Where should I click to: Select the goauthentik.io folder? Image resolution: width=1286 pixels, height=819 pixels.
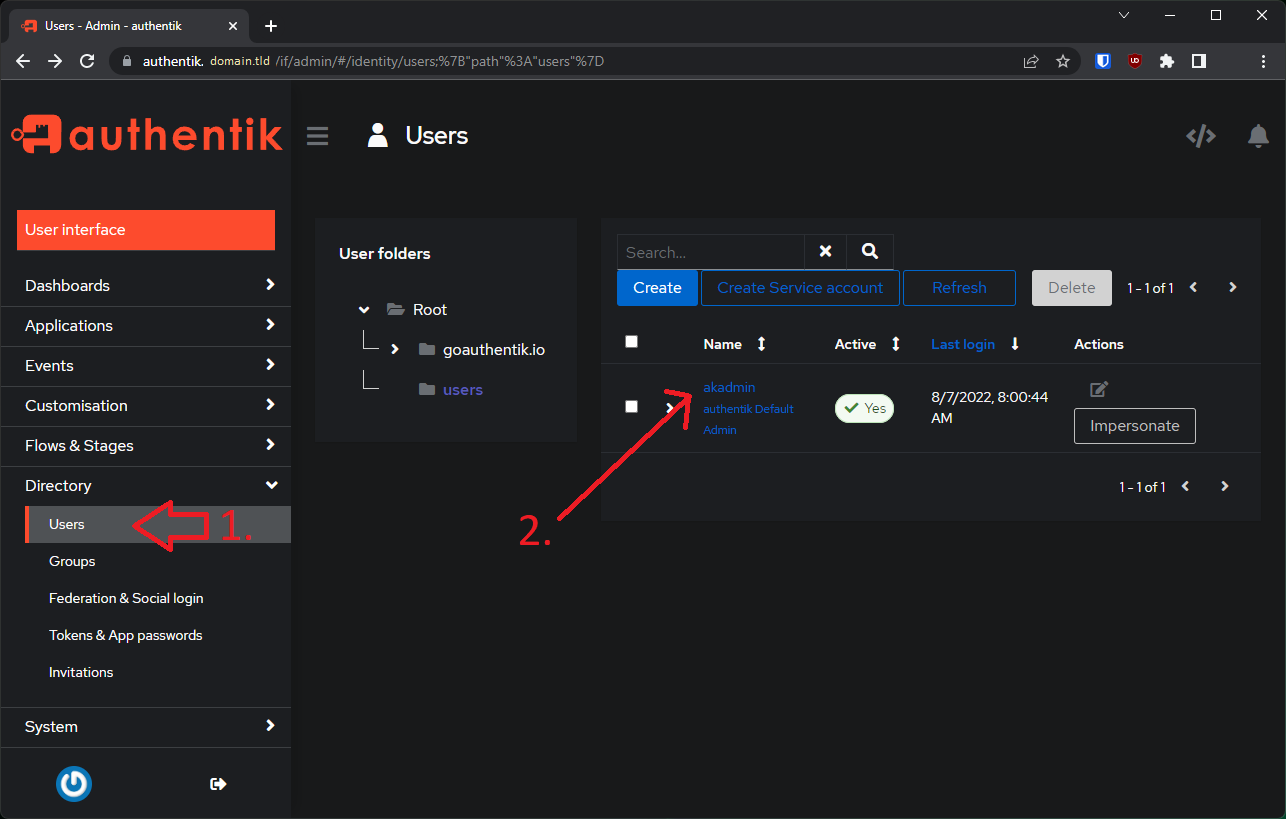[494, 350]
